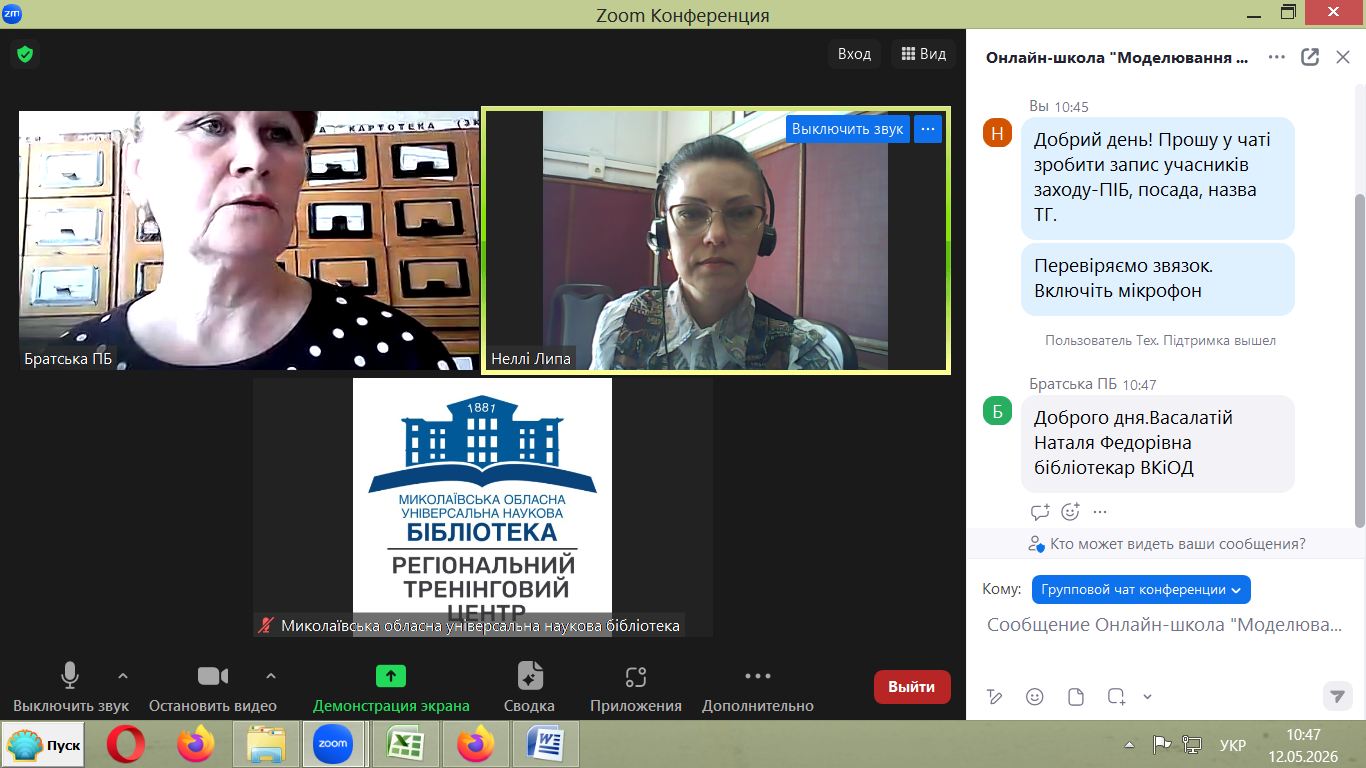Open the Вид layout menu
This screenshot has height=768, width=1366.
pos(924,54)
